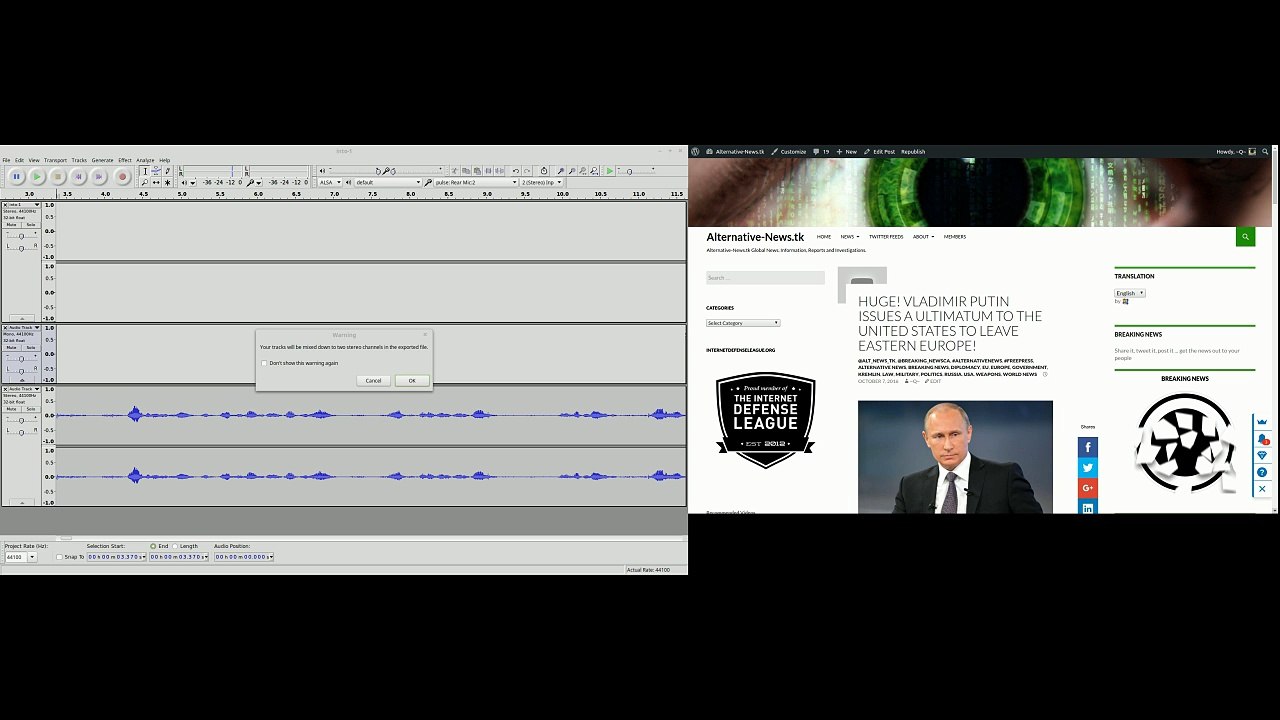Select the Selection (I-beam) tool
This screenshot has height=720, width=1280.
(144, 171)
